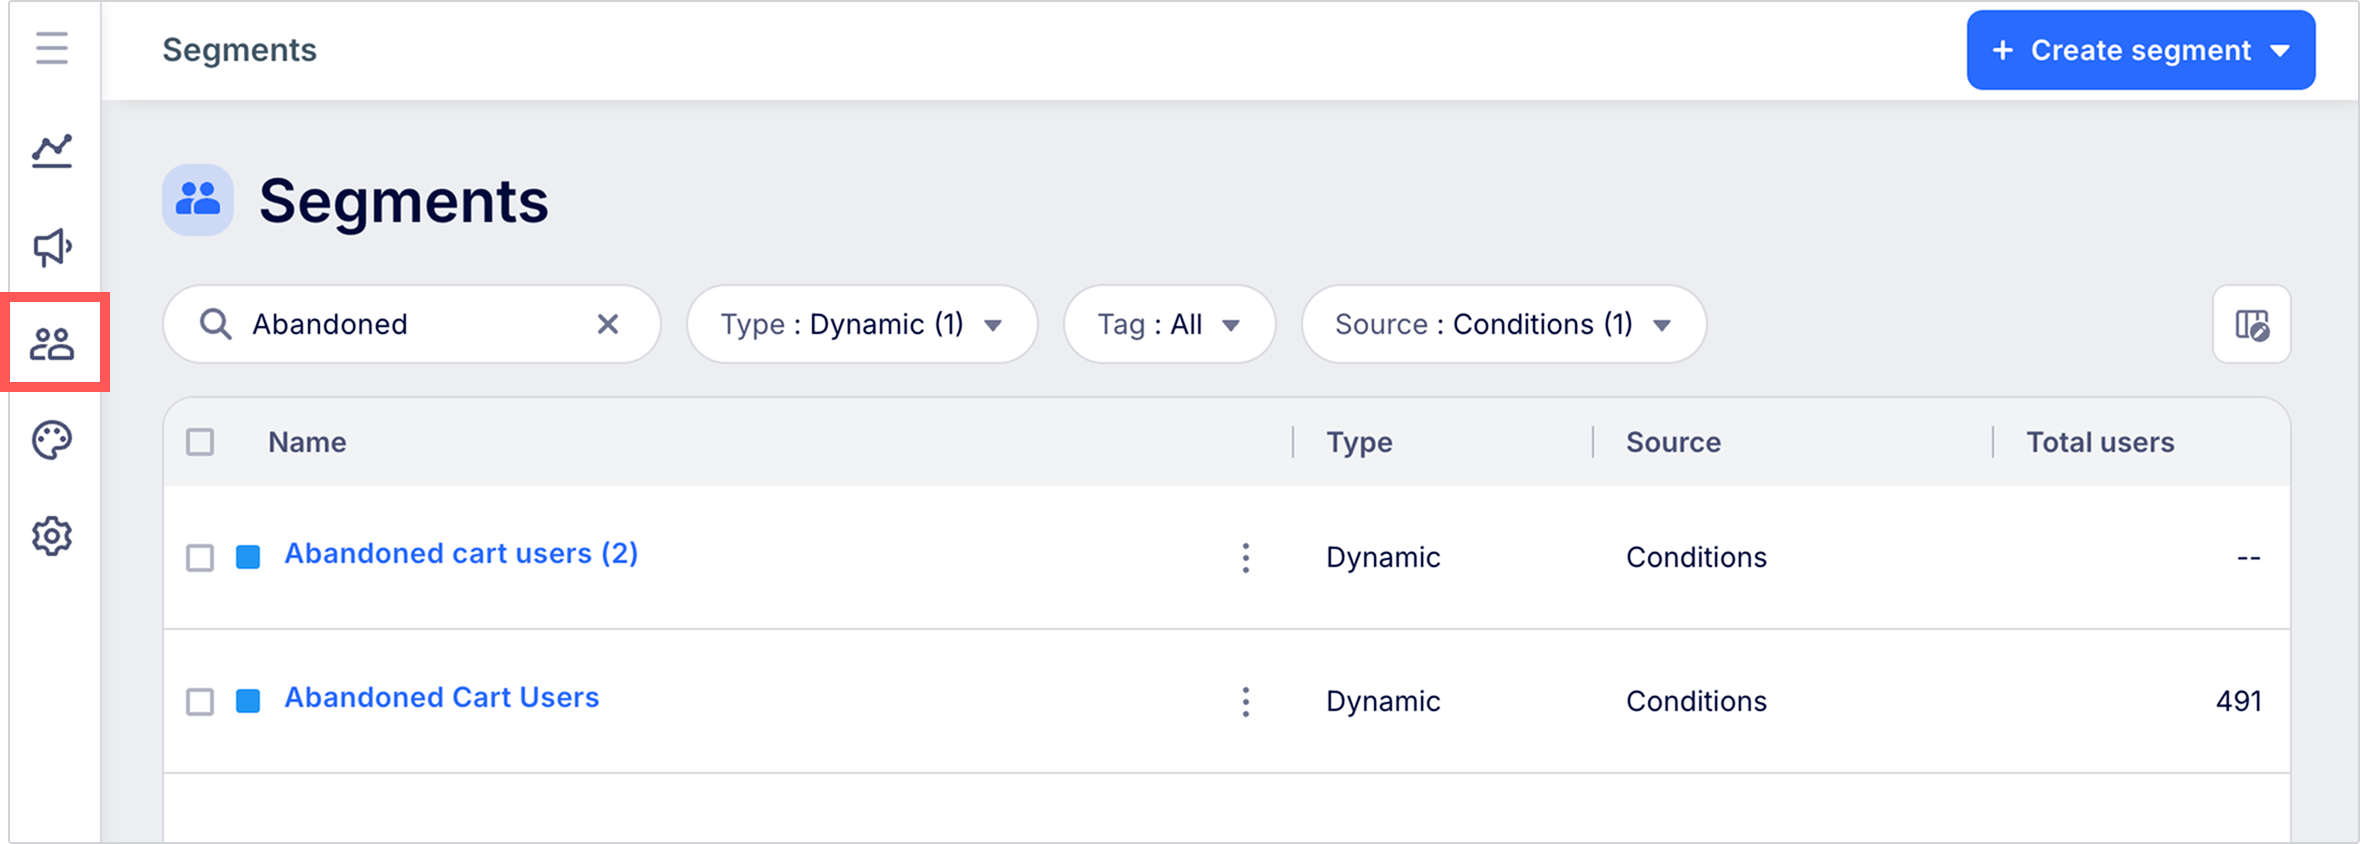Tick the select-all checkbox in table header

200,442
